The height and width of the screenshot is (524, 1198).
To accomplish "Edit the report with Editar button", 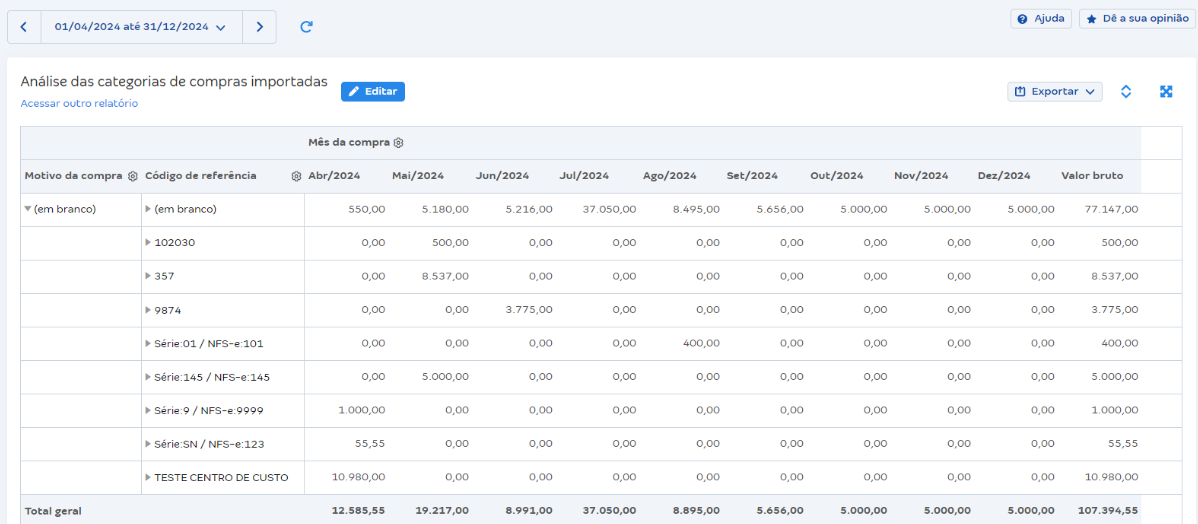I will point(372,92).
